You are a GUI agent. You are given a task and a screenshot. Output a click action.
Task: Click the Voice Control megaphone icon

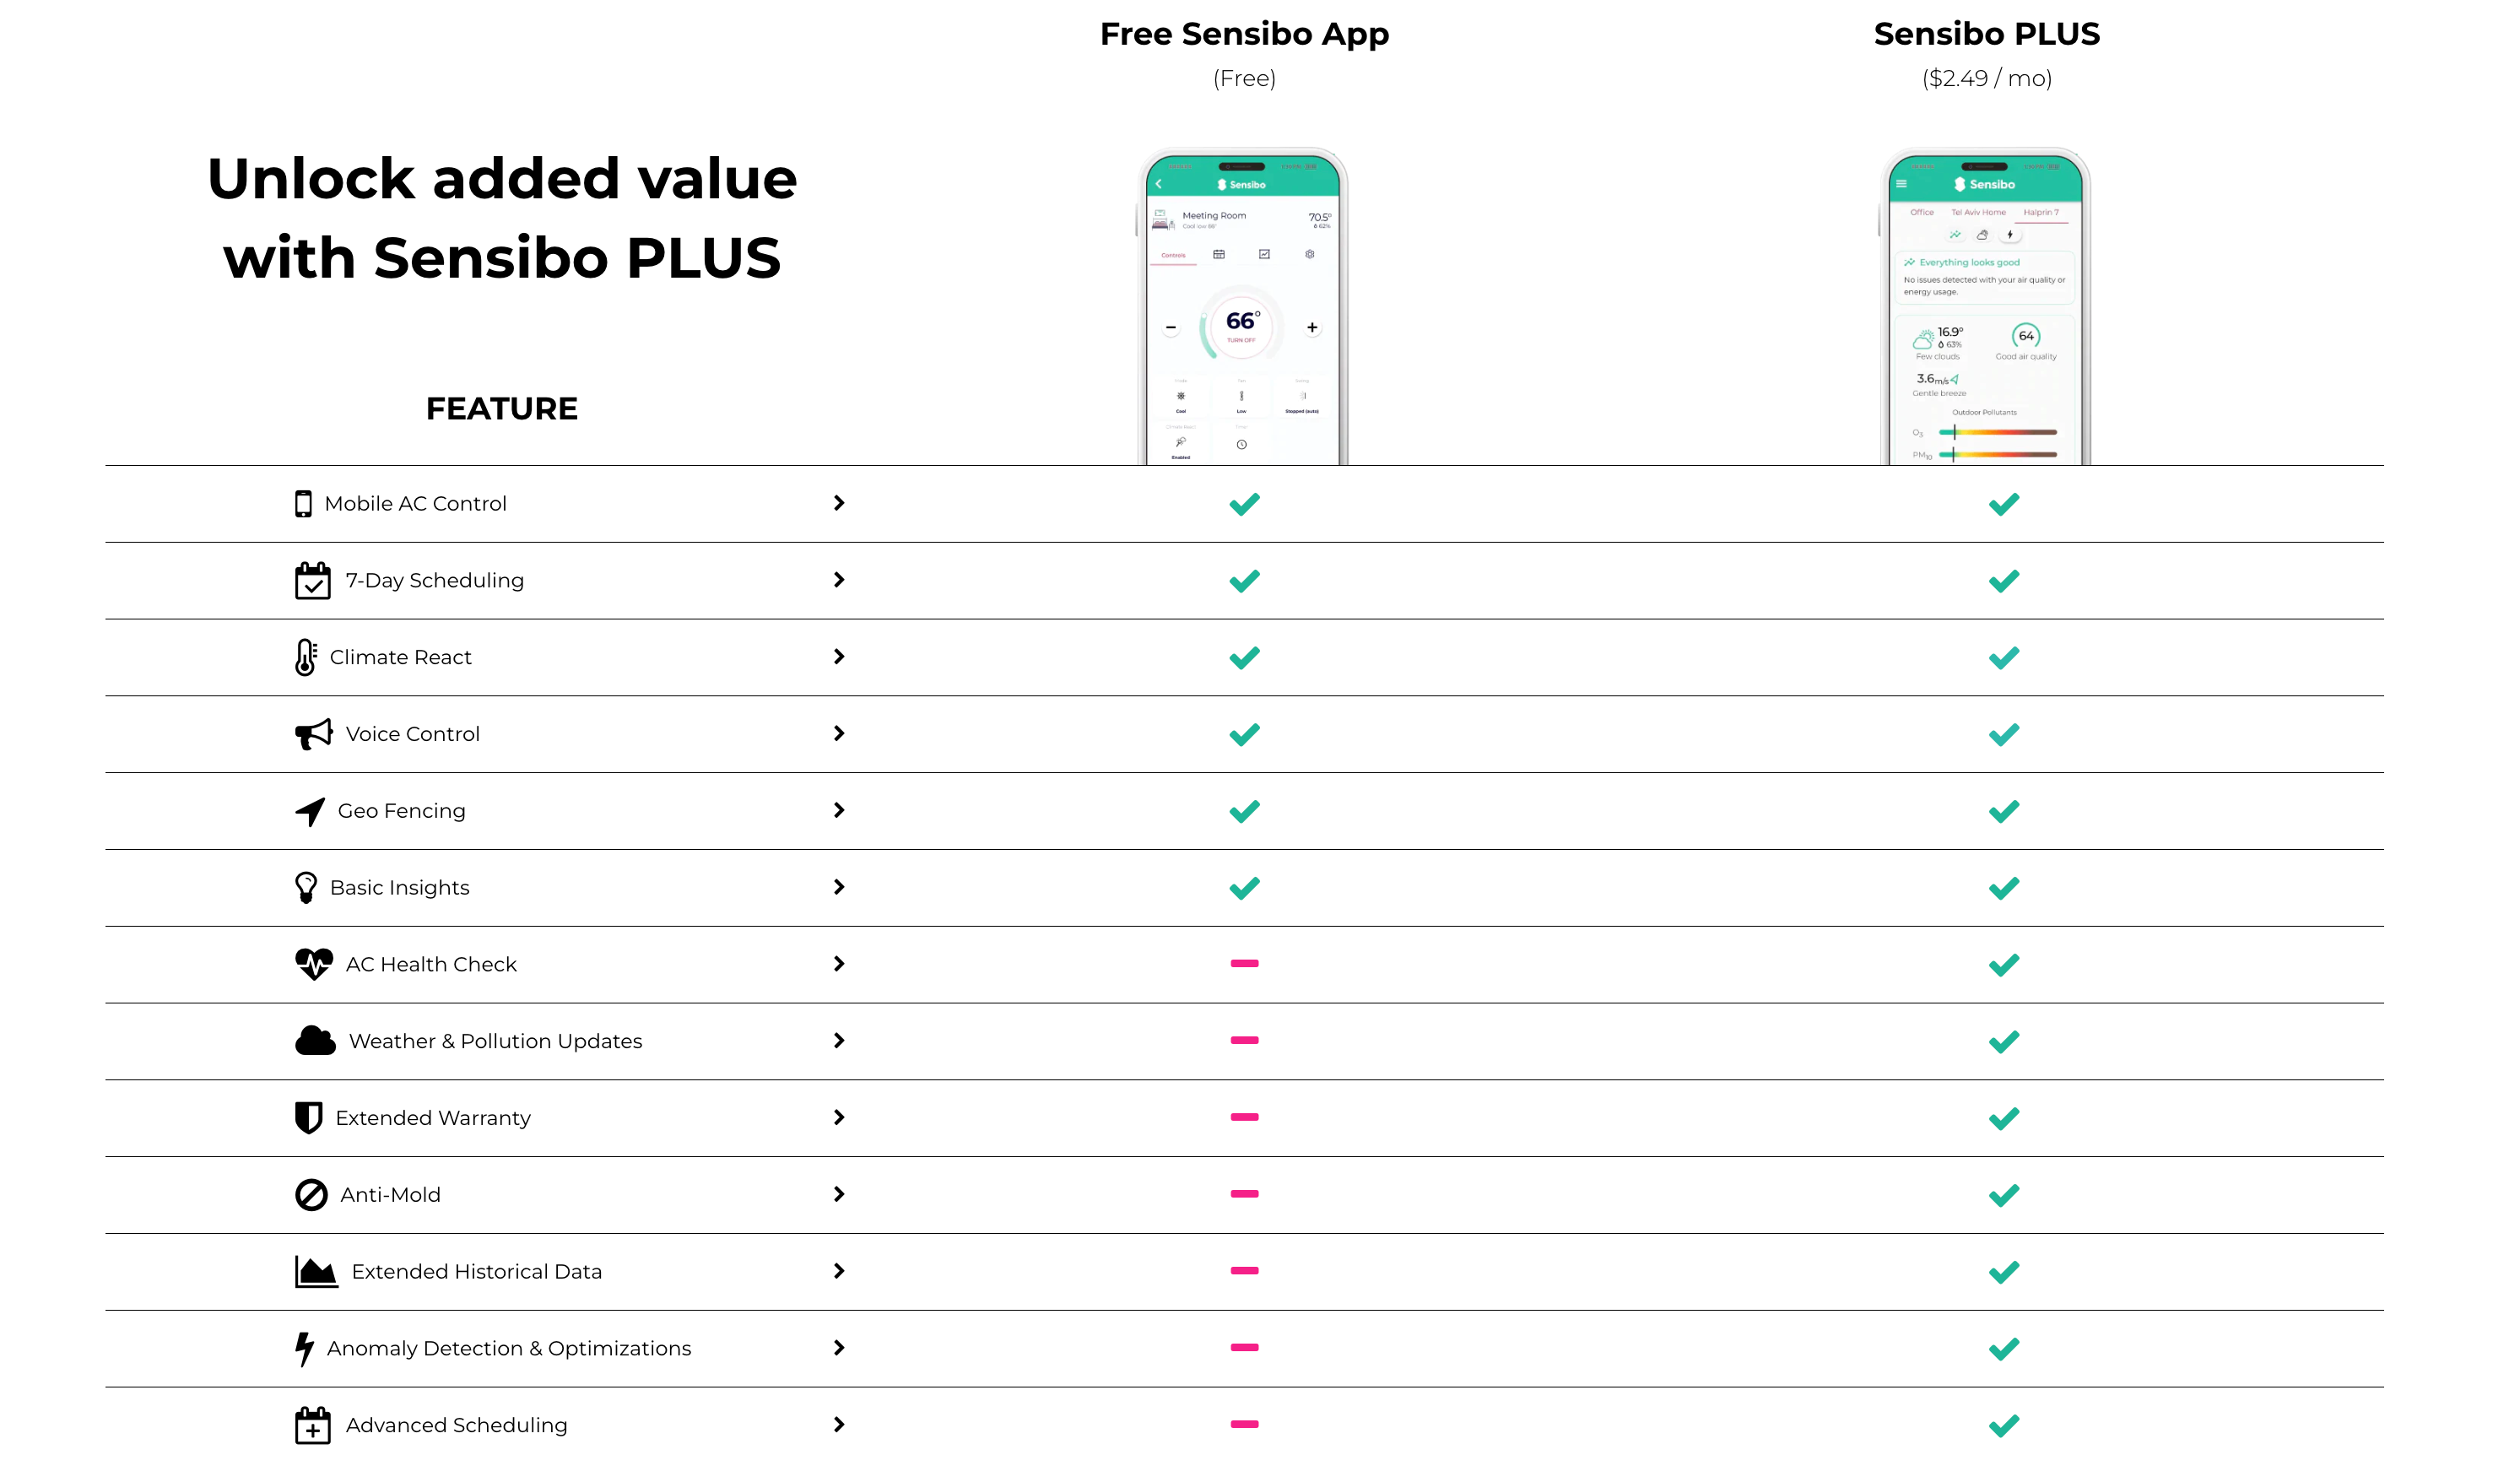[314, 734]
